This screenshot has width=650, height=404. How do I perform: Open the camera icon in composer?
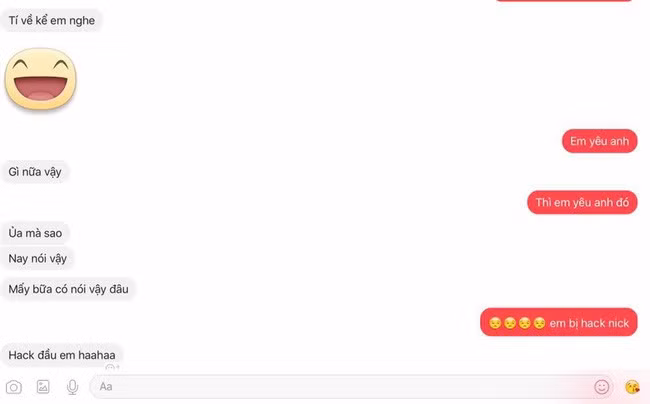point(14,387)
